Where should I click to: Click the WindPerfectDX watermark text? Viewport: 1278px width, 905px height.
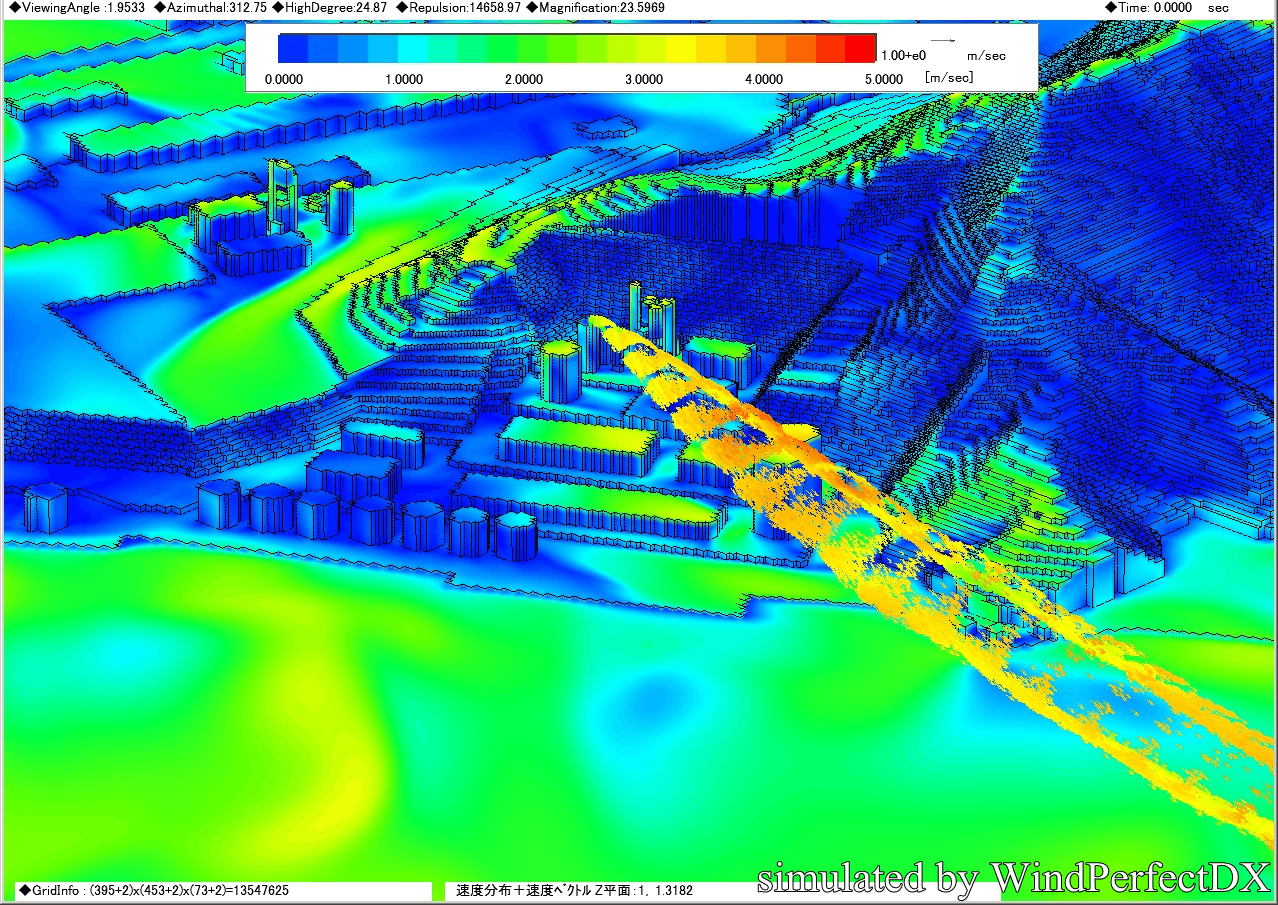pyautogui.click(x=1012, y=878)
